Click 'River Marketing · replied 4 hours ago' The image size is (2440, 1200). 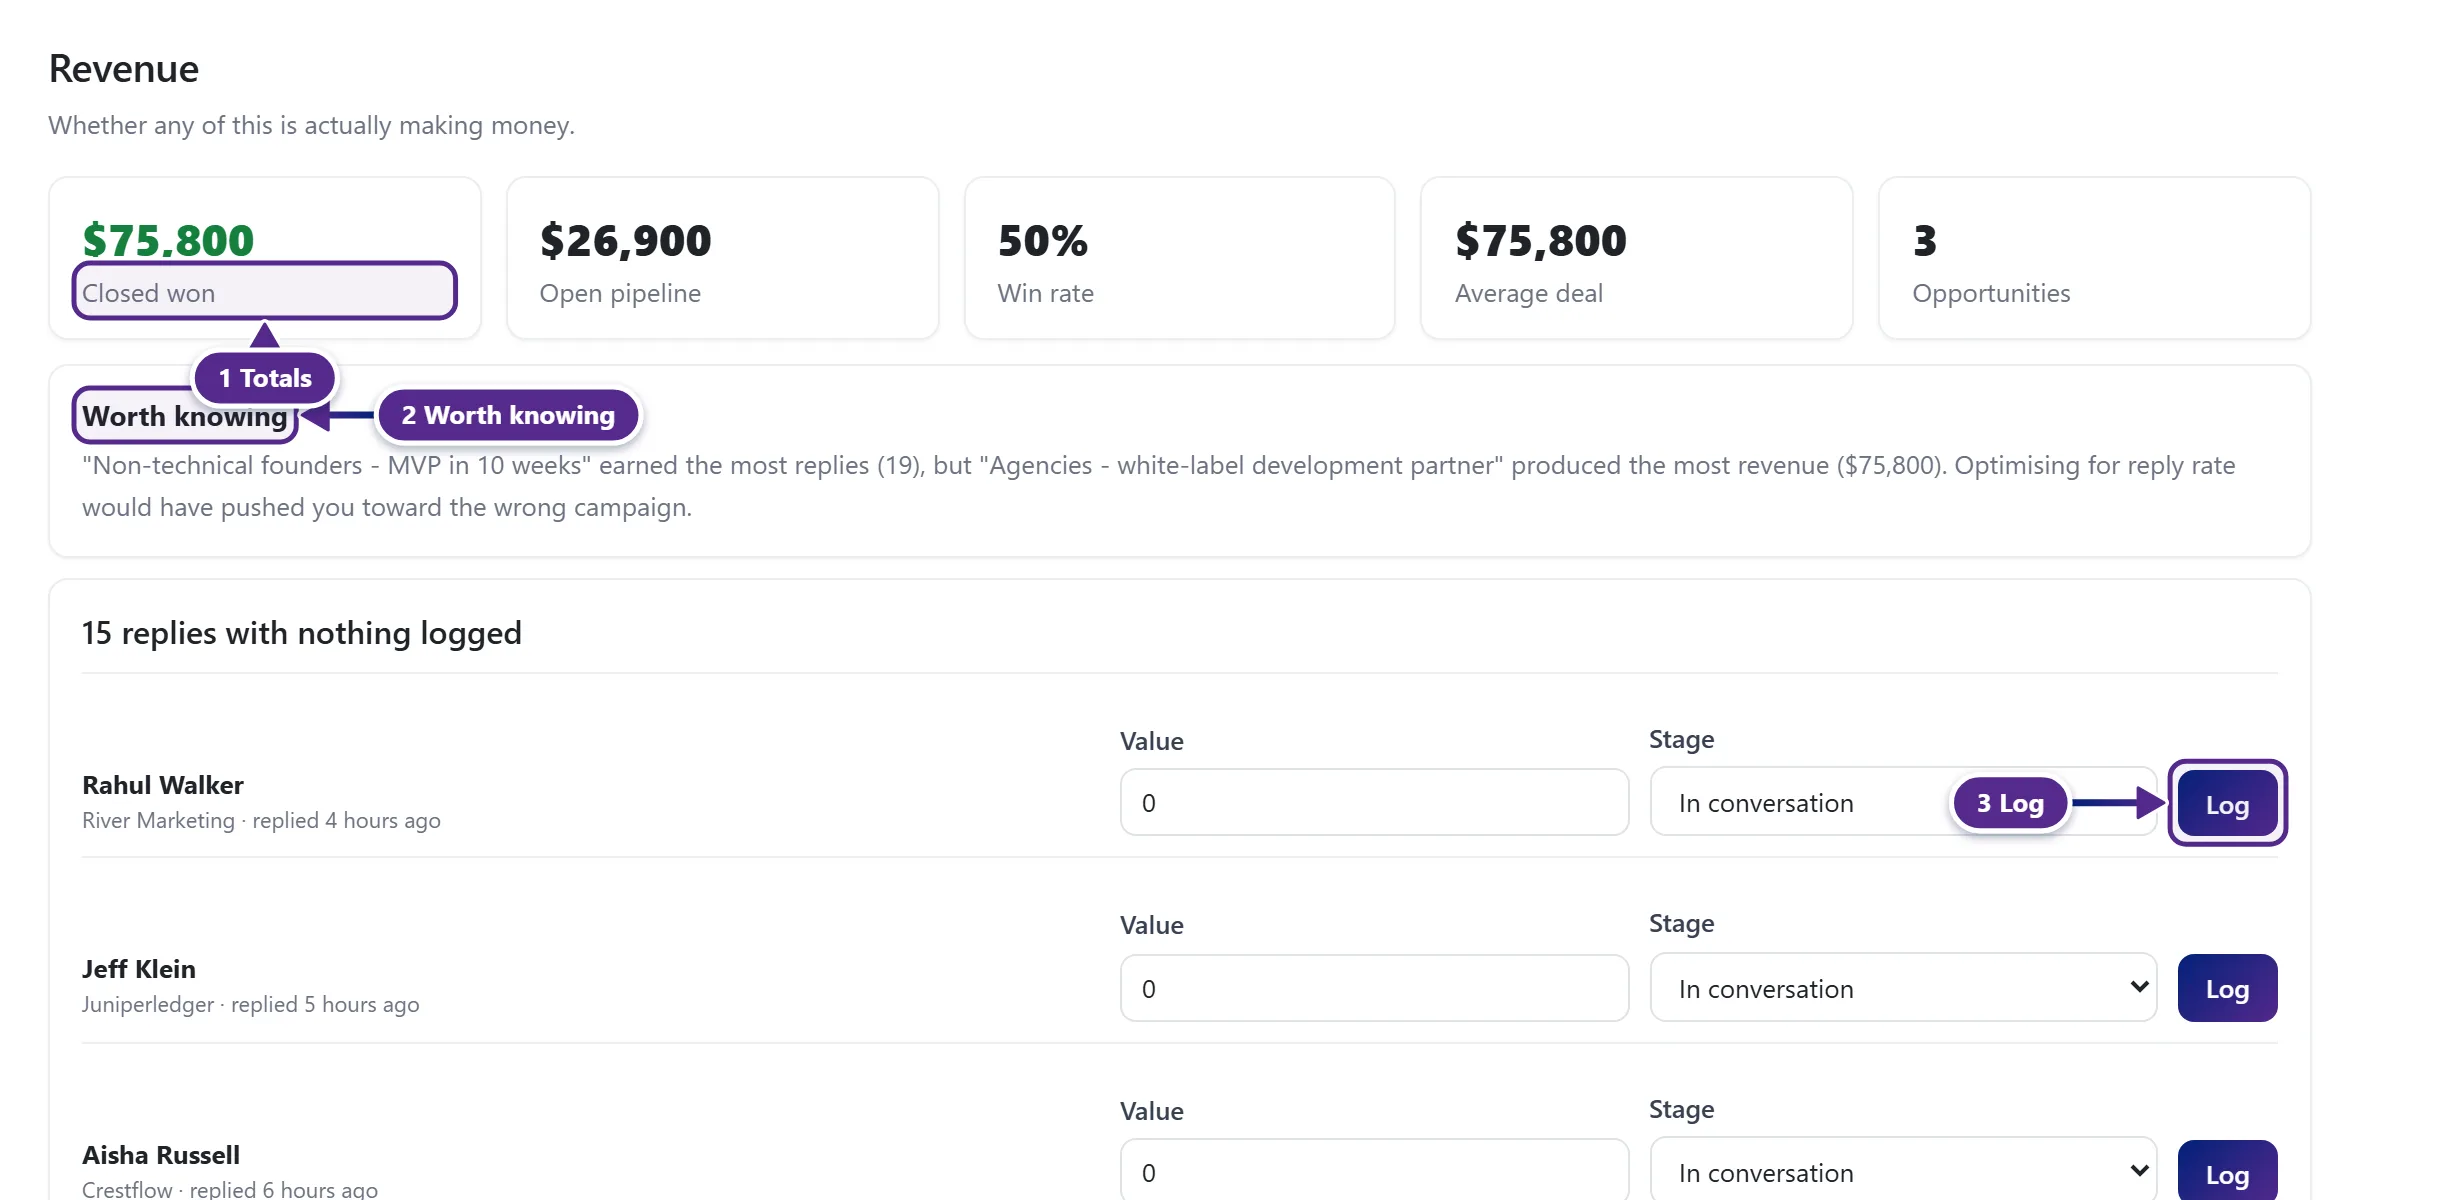pyautogui.click(x=261, y=820)
